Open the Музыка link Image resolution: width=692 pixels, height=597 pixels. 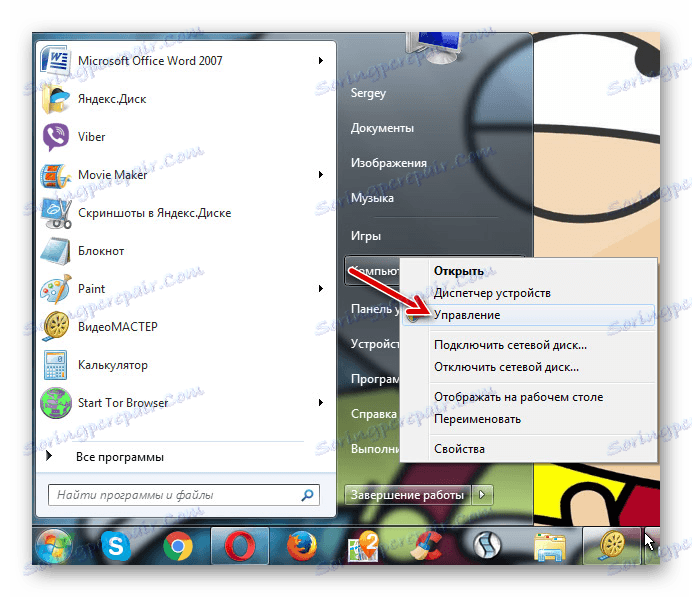point(372,198)
